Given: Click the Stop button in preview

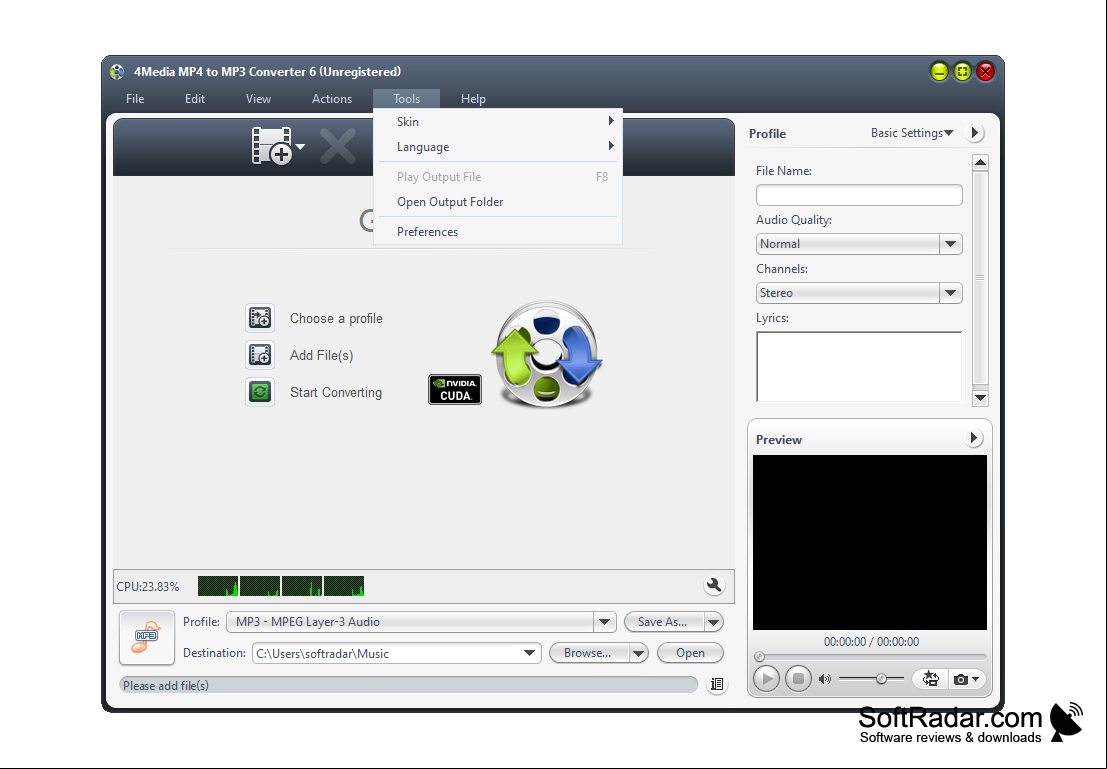Looking at the screenshot, I should click(x=798, y=679).
